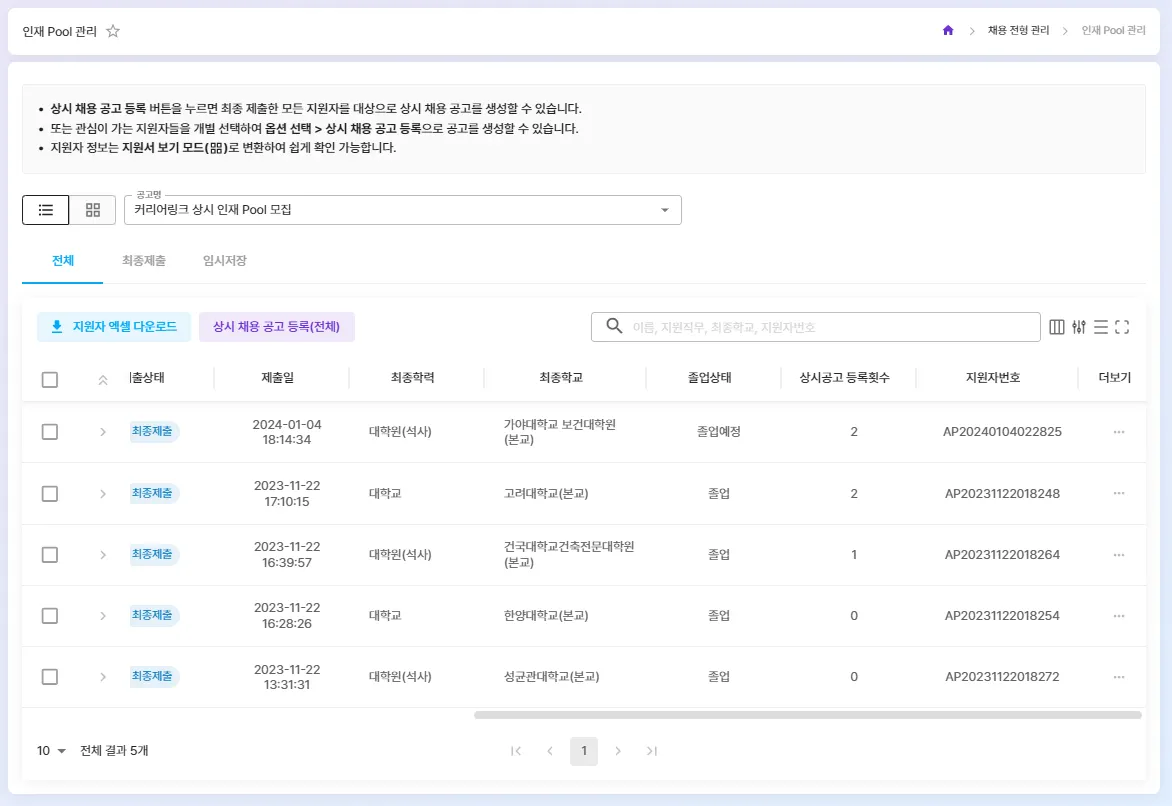Click page number 1 button
The image size is (1172, 806).
click(584, 751)
